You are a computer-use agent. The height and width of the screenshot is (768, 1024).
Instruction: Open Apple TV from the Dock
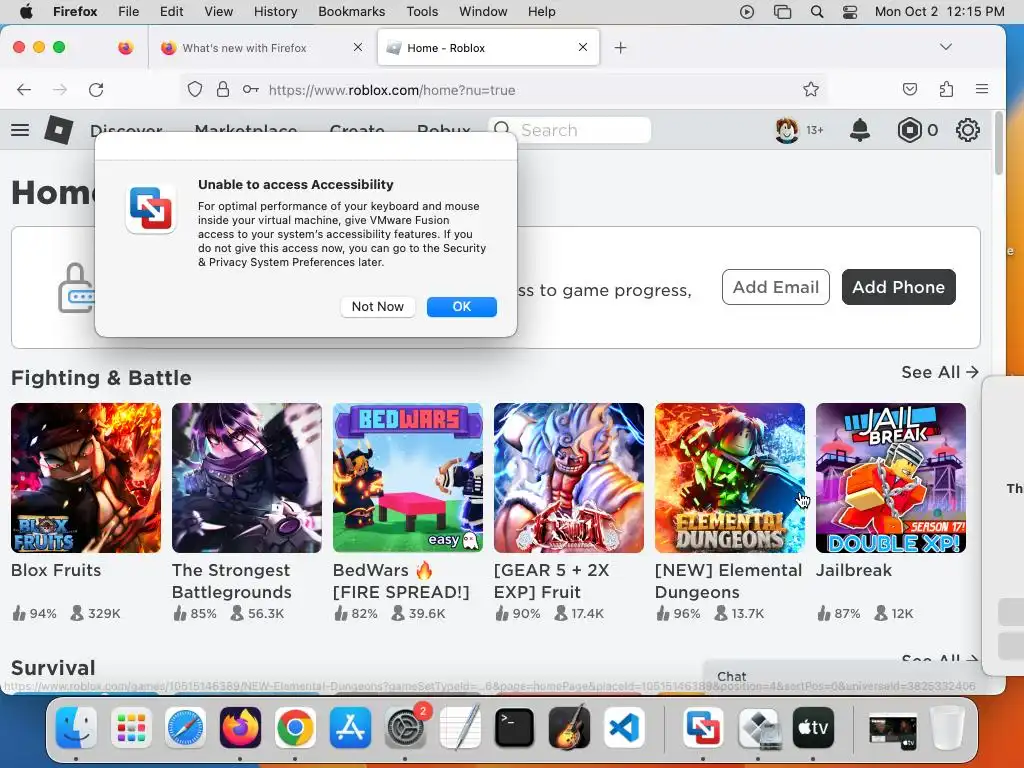click(x=813, y=728)
